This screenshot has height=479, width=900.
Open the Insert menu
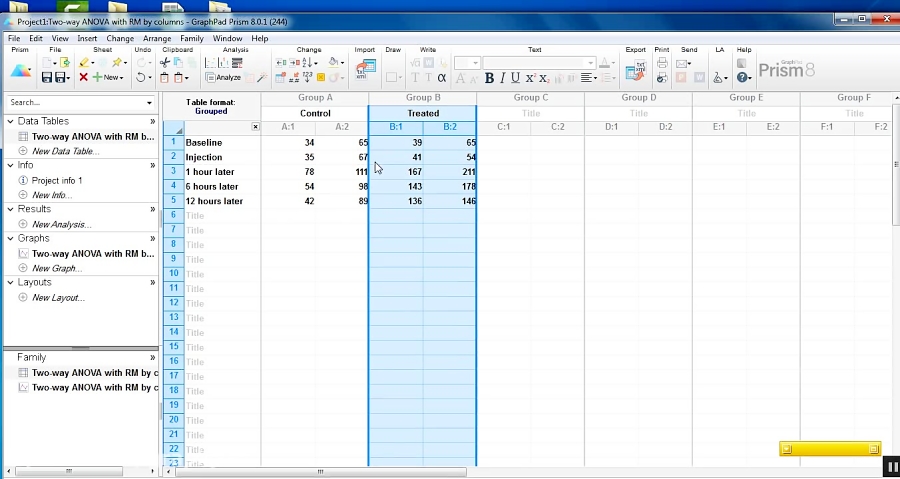pos(87,38)
